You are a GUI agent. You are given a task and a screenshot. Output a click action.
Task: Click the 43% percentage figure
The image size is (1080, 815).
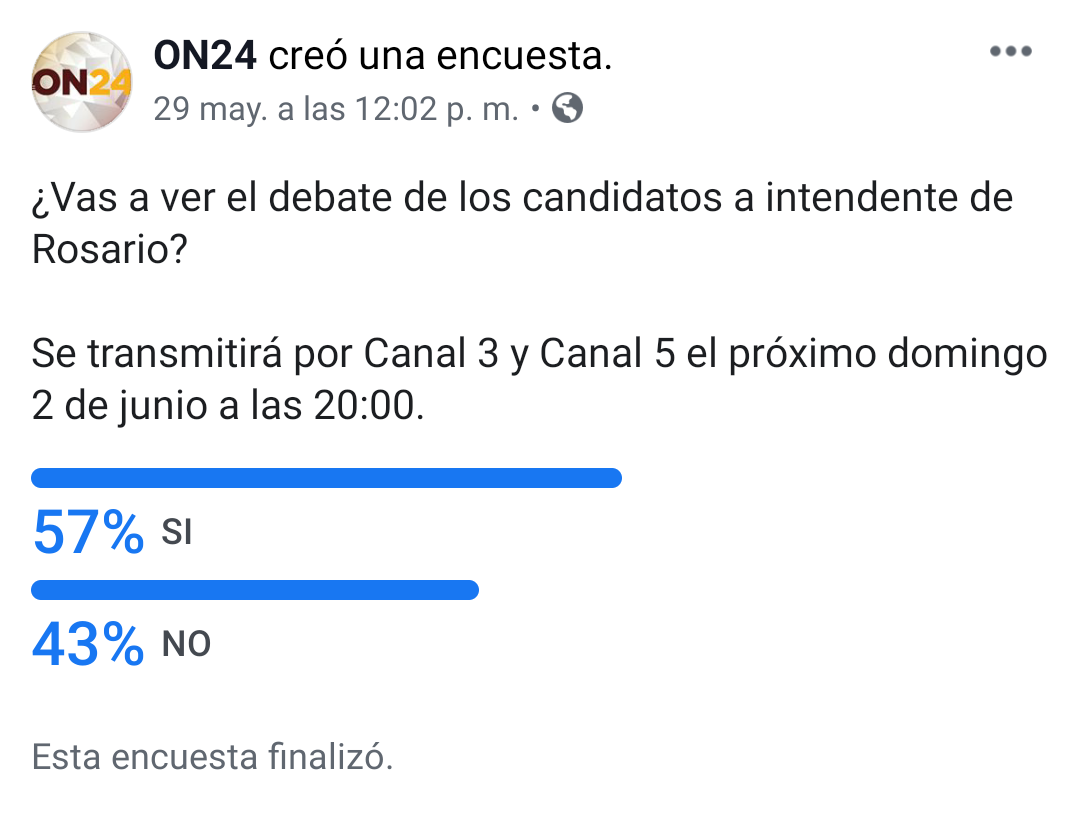point(88,644)
